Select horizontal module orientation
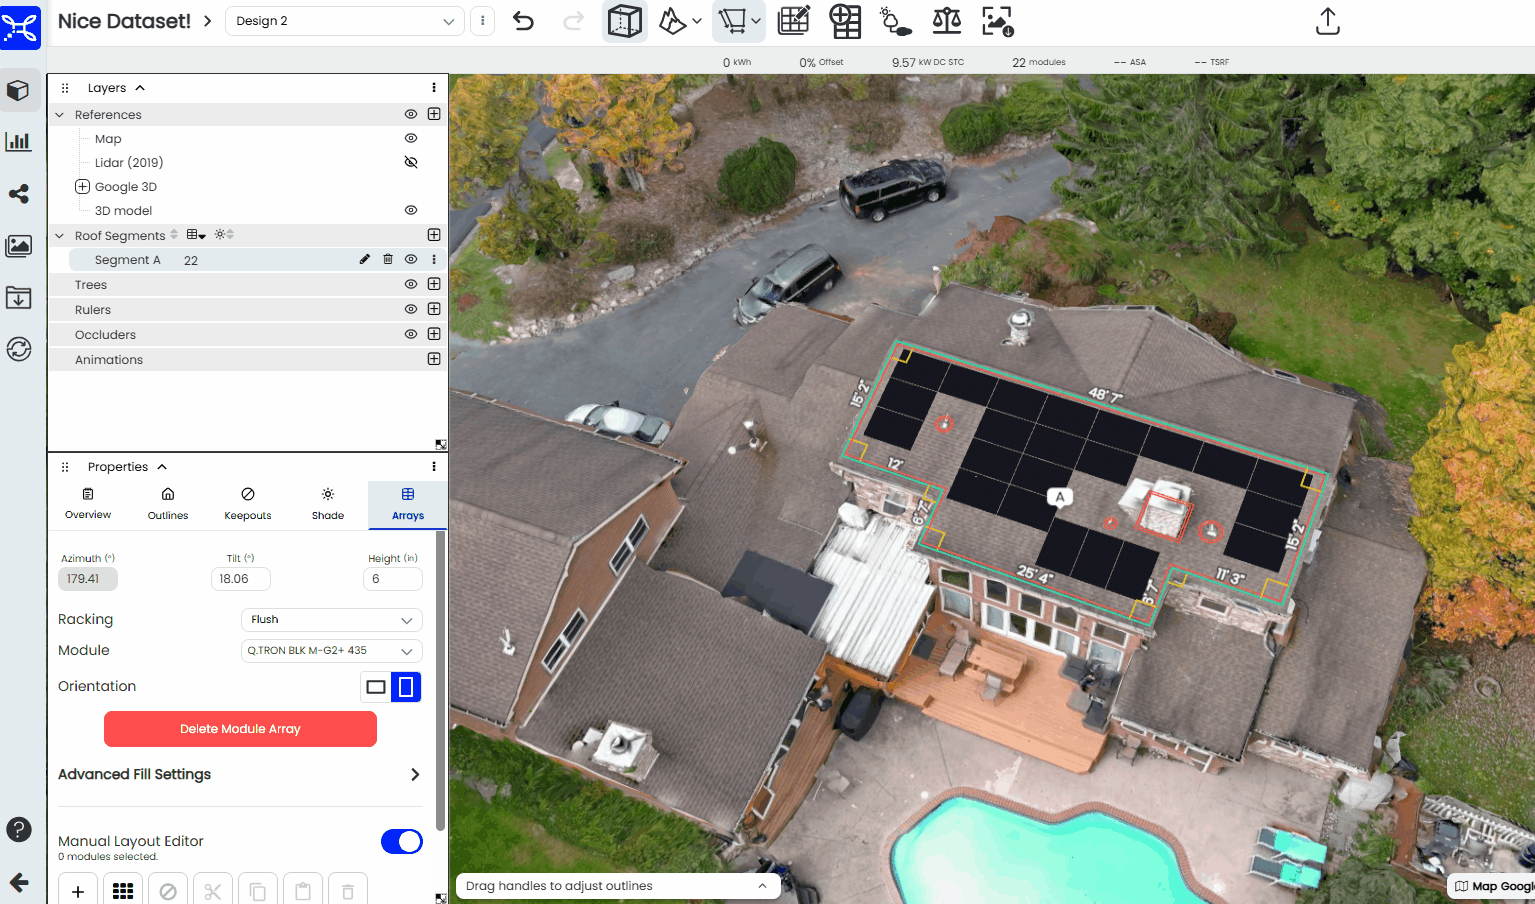Image resolution: width=1535 pixels, height=904 pixels. coord(375,687)
